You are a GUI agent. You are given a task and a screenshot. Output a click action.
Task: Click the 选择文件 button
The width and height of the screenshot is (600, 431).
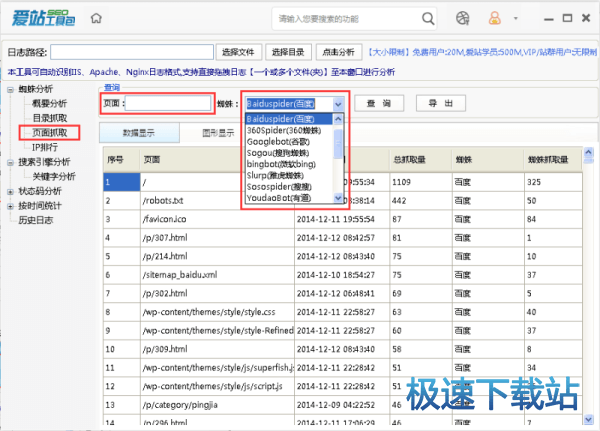point(238,52)
